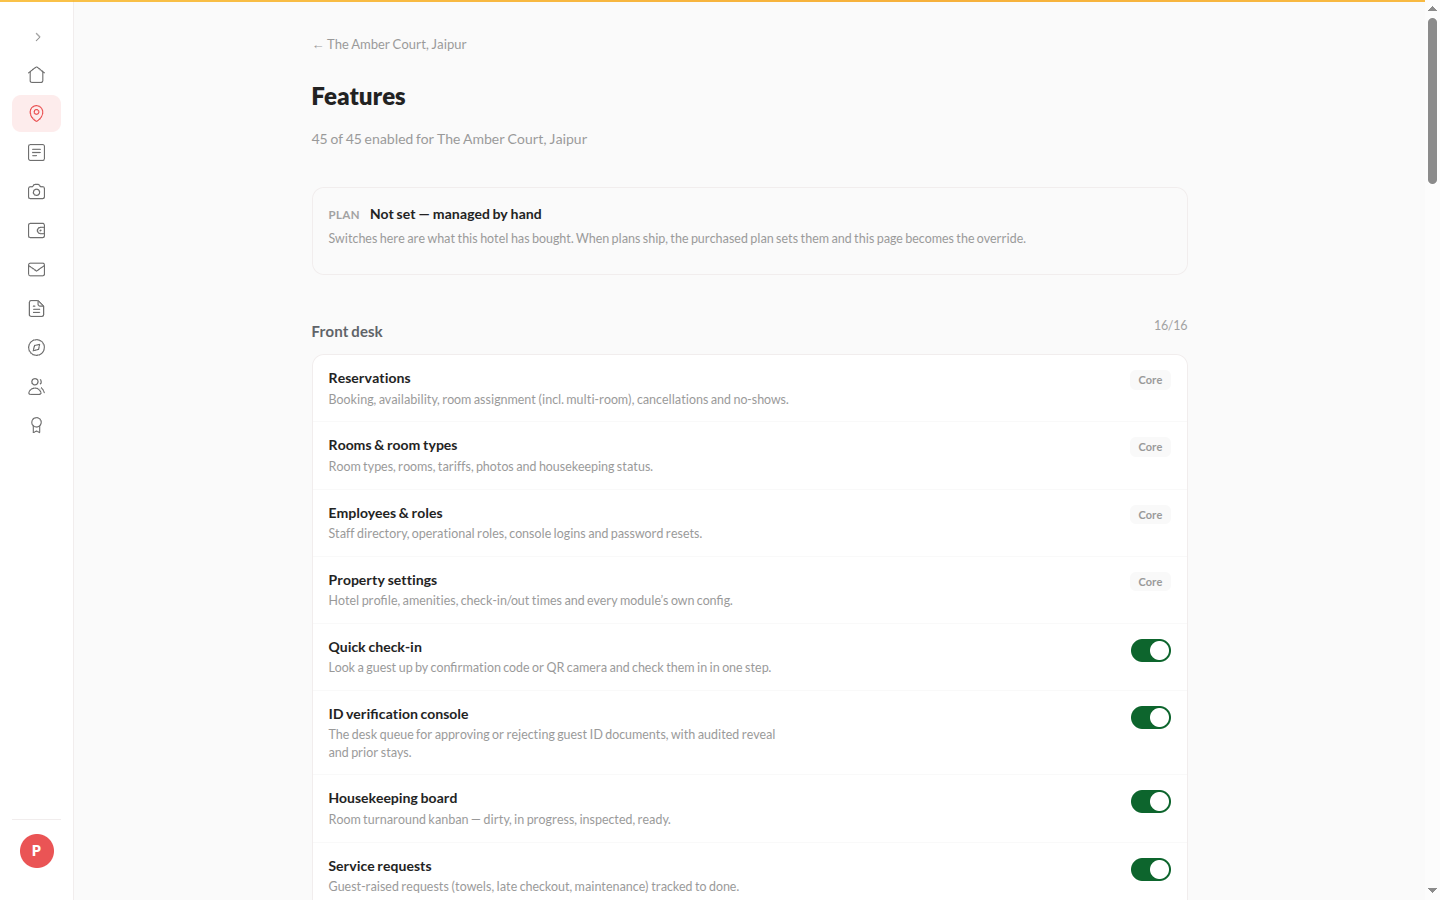1440x900 pixels.
Task: Open the envelope mail icon in sidebar
Action: coord(37,270)
